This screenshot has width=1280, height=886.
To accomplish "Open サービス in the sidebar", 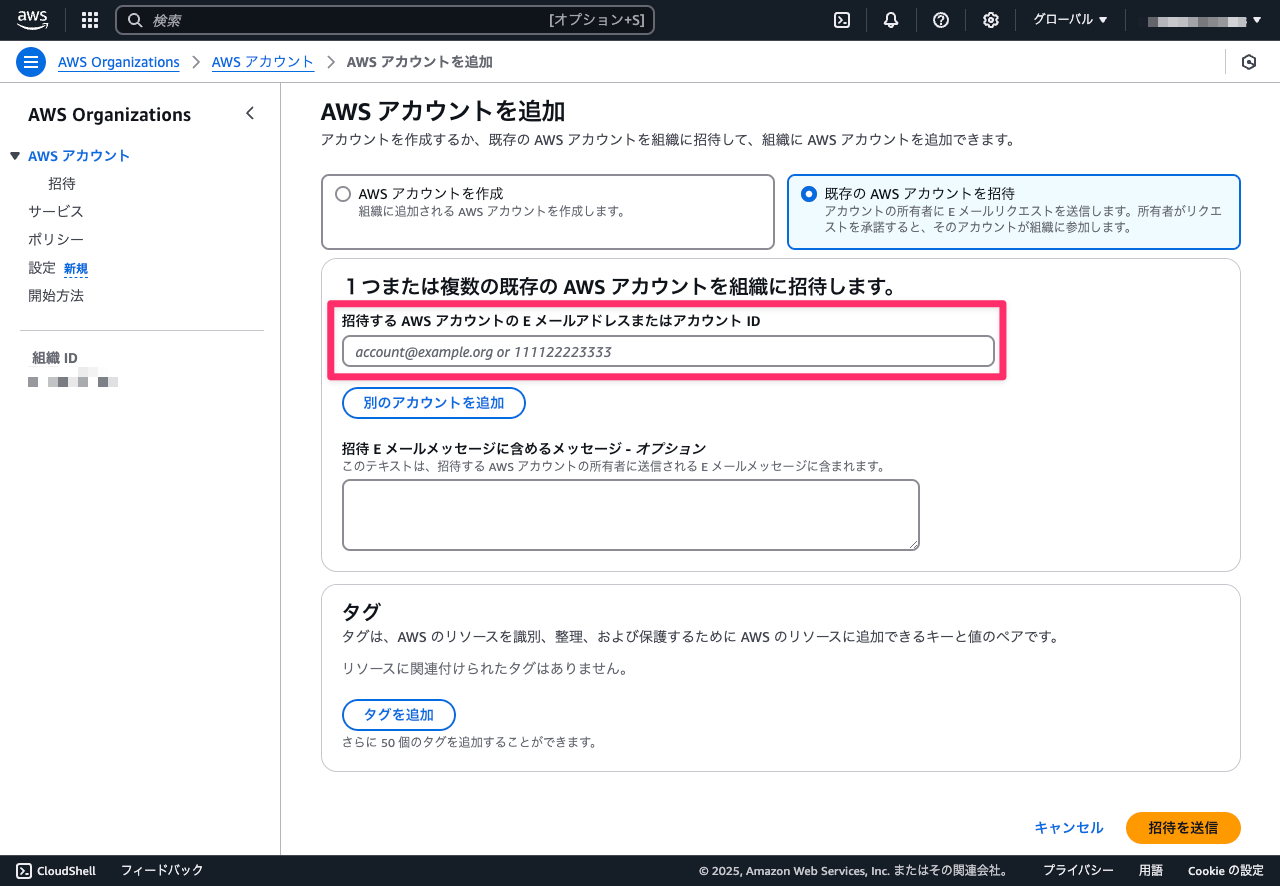I will 56,212.
